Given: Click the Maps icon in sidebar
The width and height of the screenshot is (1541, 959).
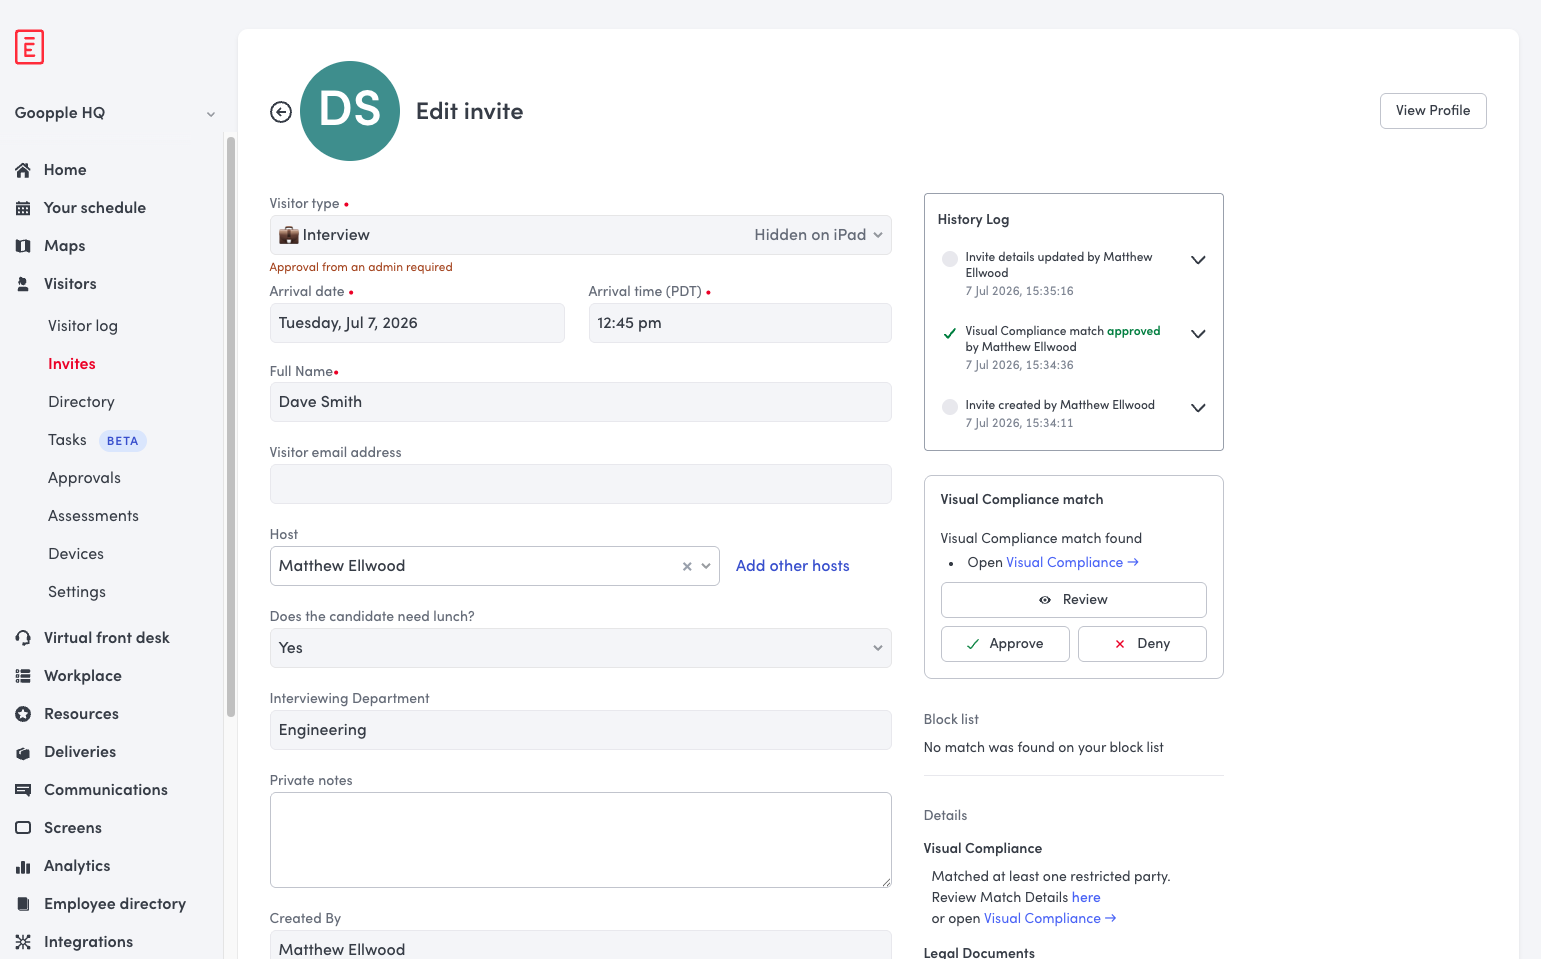Looking at the screenshot, I should pos(23,246).
